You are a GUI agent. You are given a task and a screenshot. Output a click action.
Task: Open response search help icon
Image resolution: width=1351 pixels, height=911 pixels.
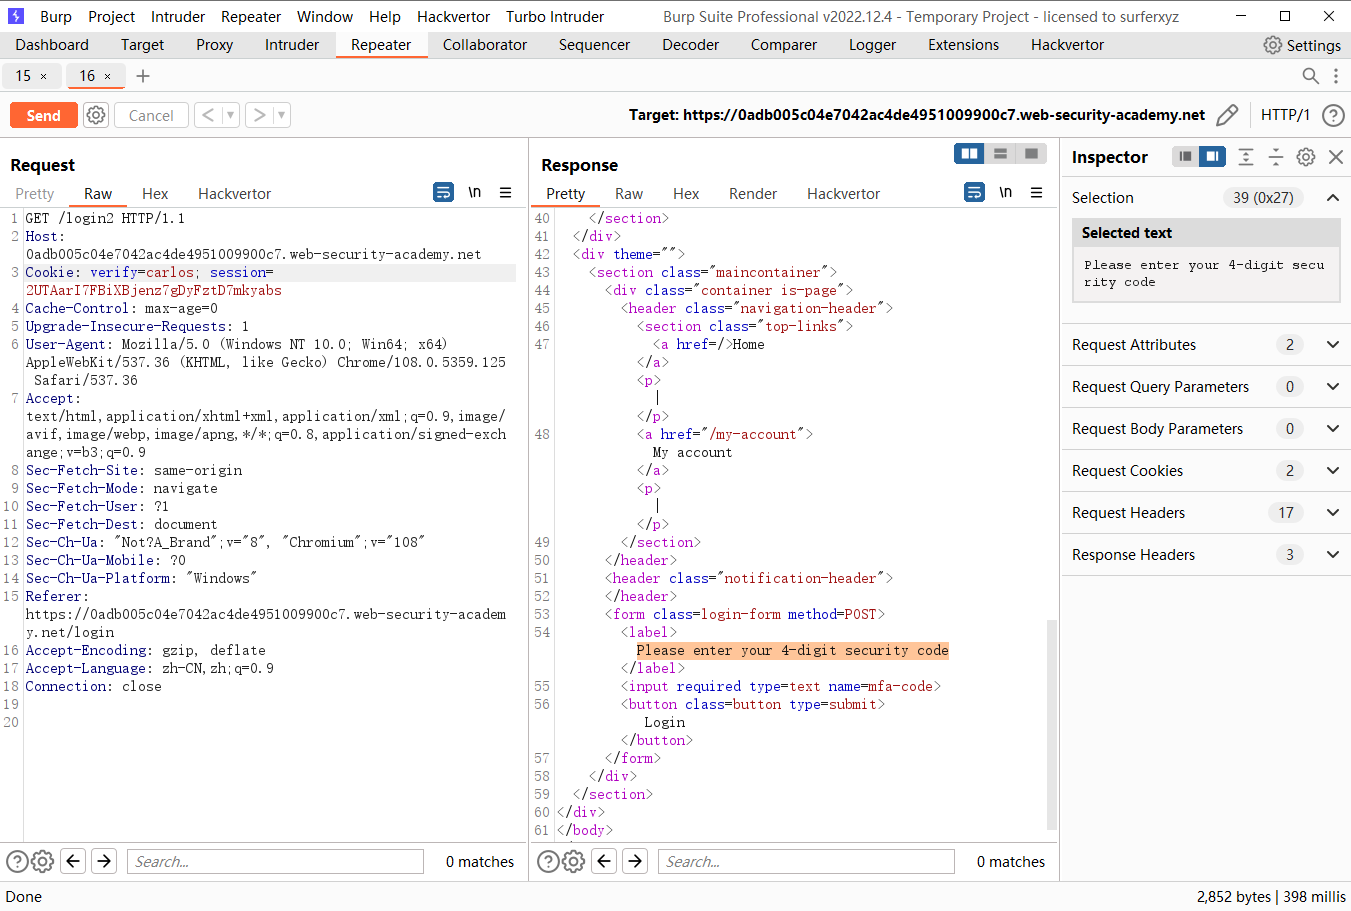548,861
